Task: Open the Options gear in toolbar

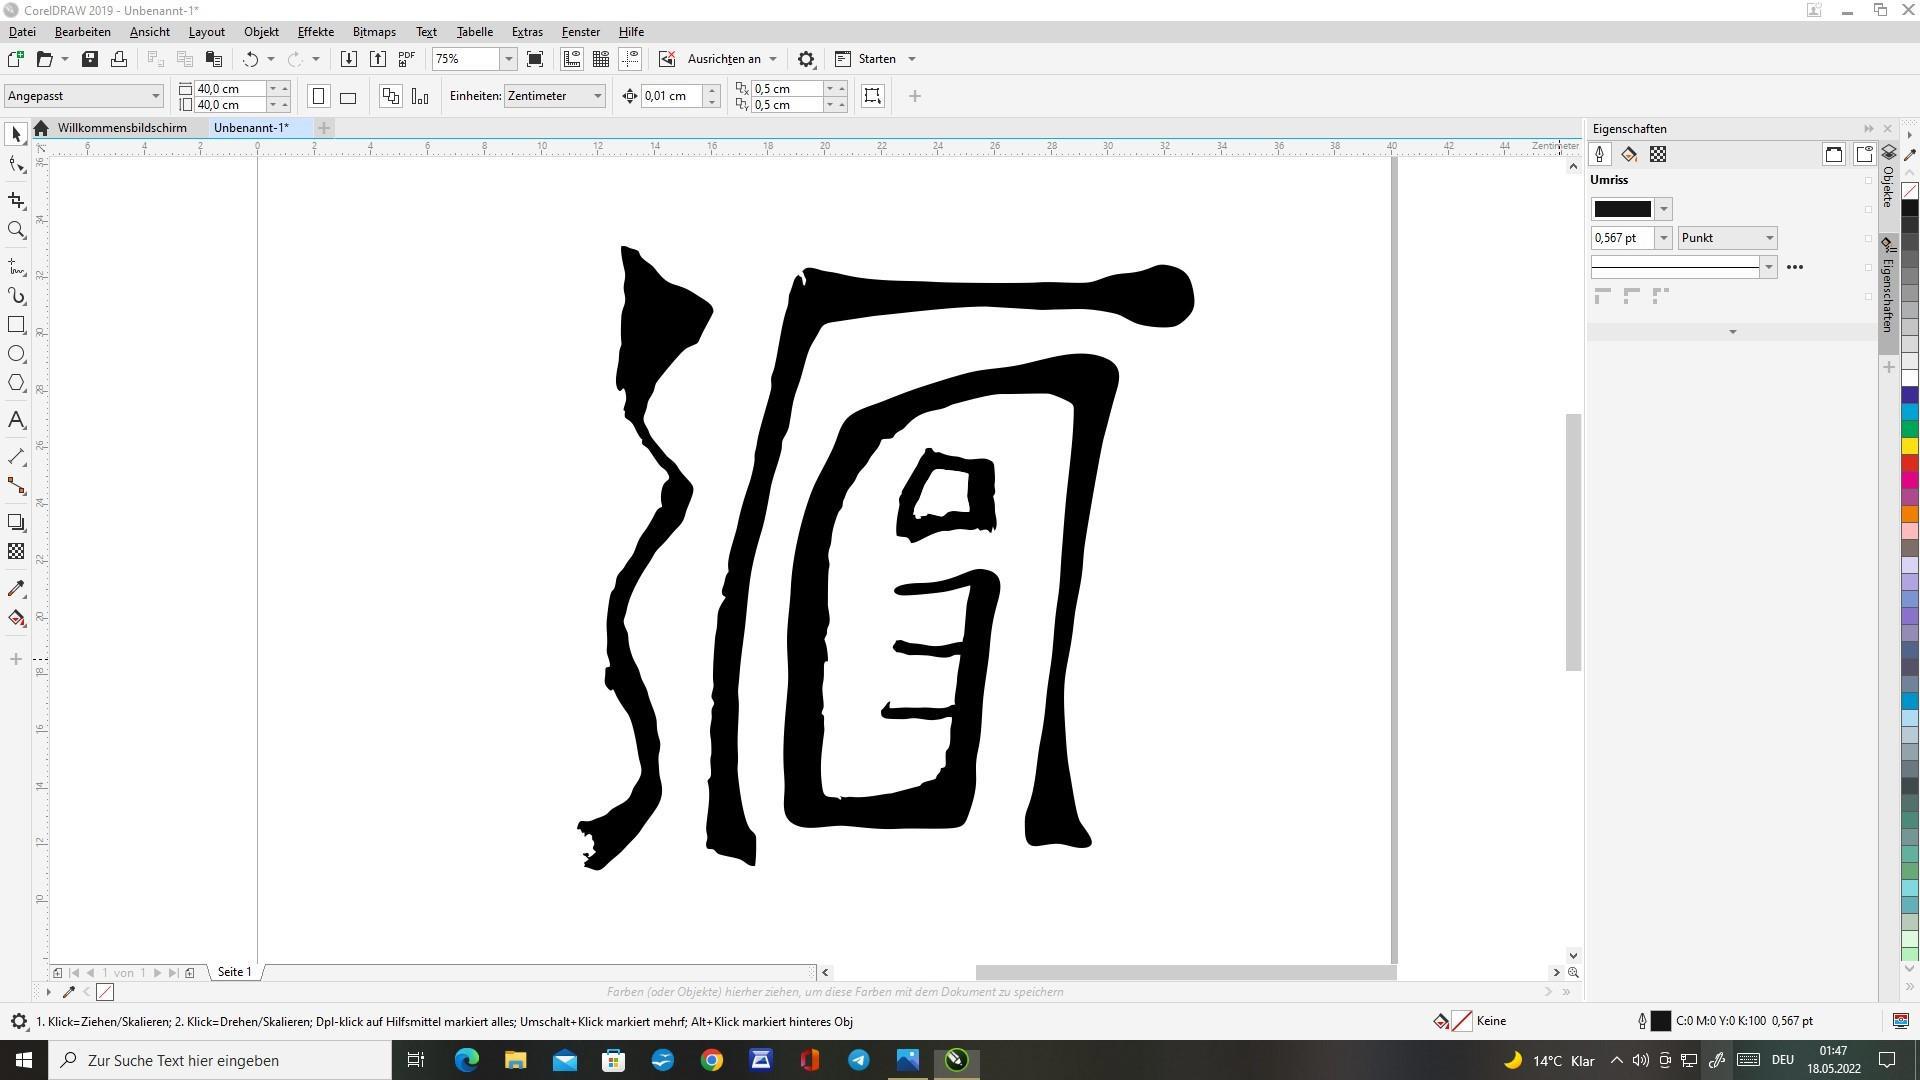Action: pyautogui.click(x=806, y=59)
